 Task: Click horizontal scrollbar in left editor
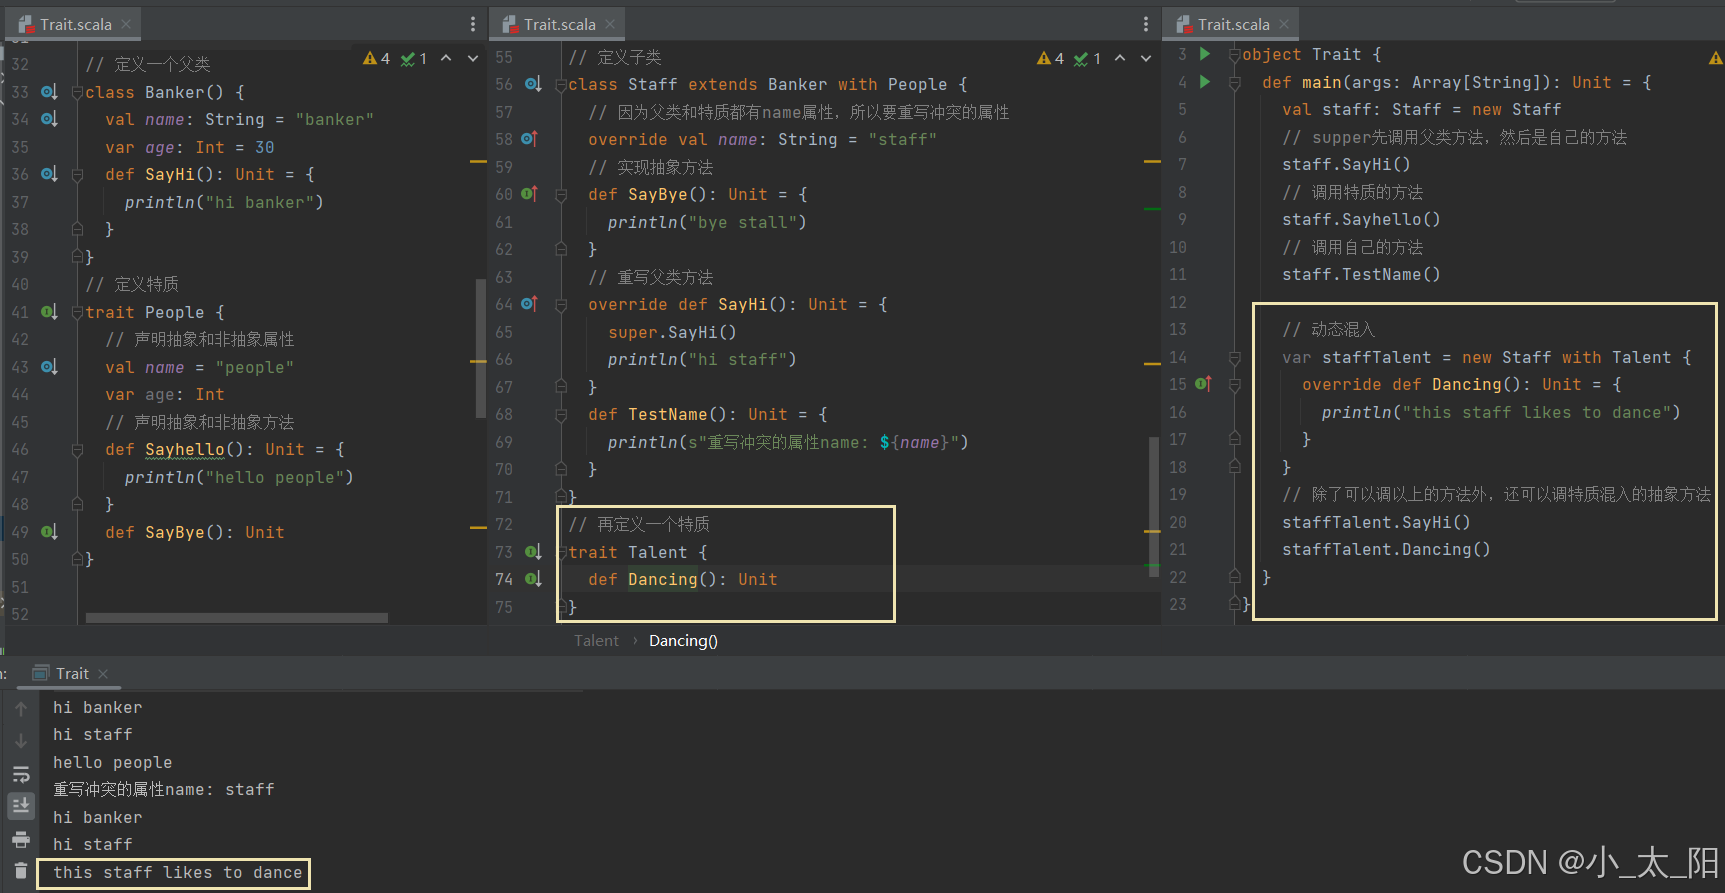pos(237,618)
